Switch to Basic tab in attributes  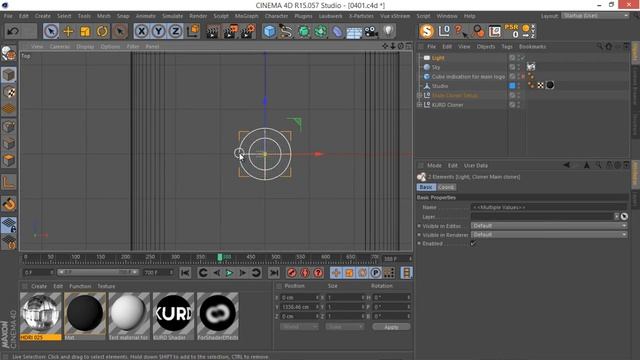(426, 187)
